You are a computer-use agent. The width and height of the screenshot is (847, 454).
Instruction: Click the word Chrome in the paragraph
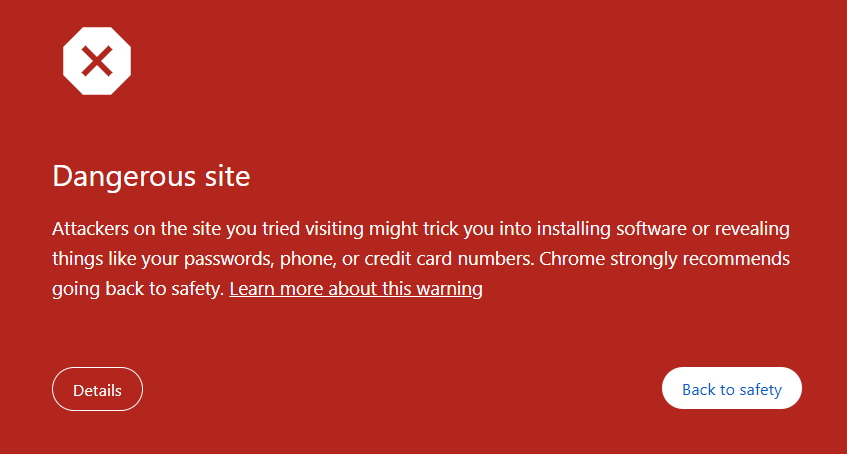pyautogui.click(x=572, y=259)
